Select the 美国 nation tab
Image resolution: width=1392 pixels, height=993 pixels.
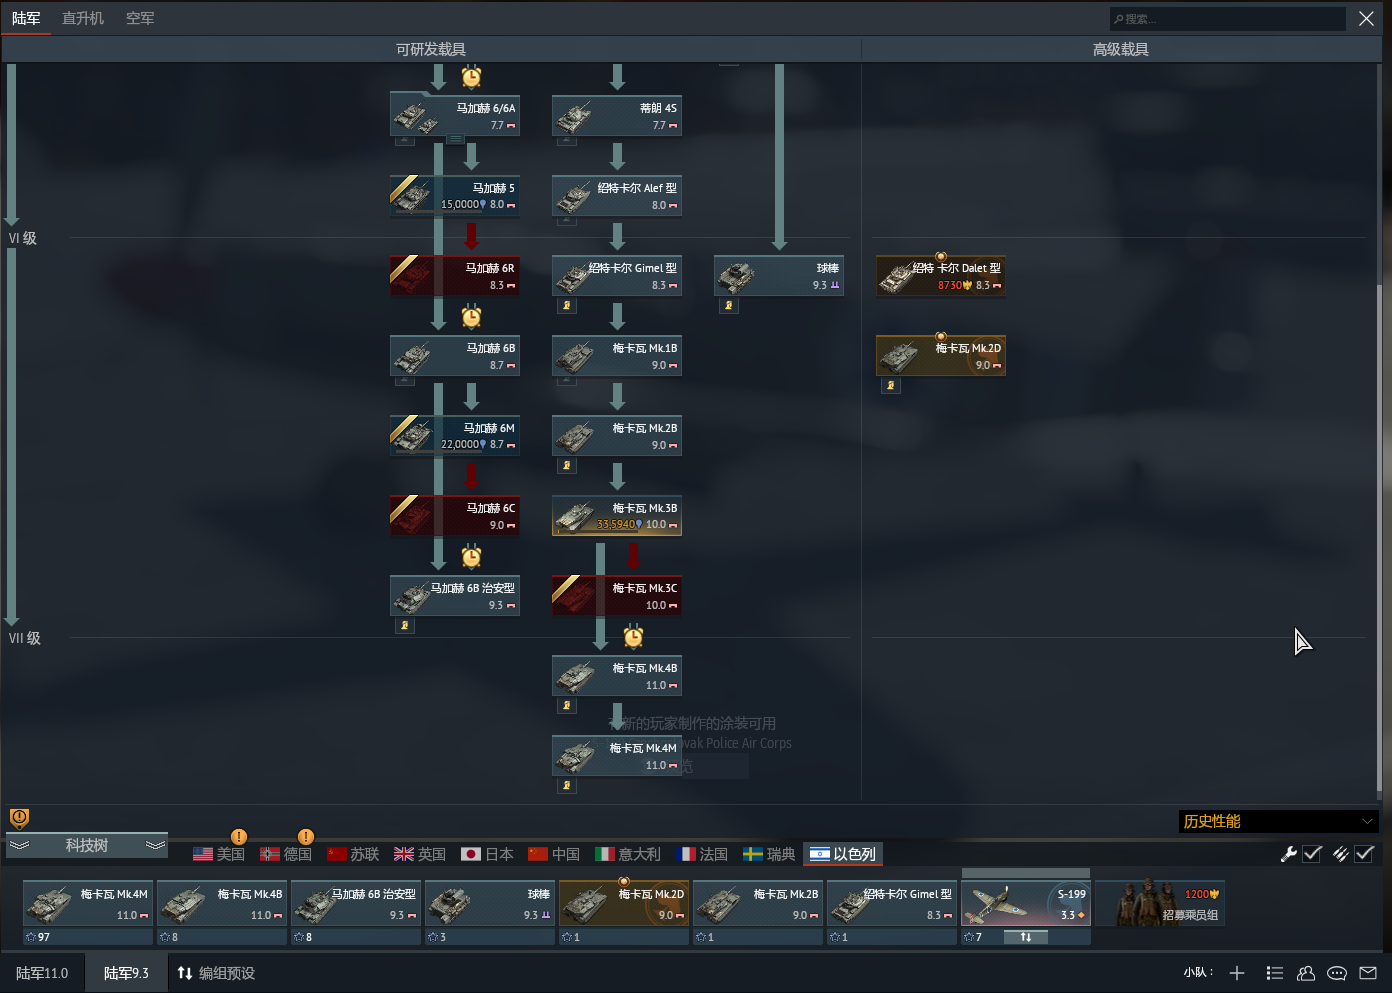(219, 854)
